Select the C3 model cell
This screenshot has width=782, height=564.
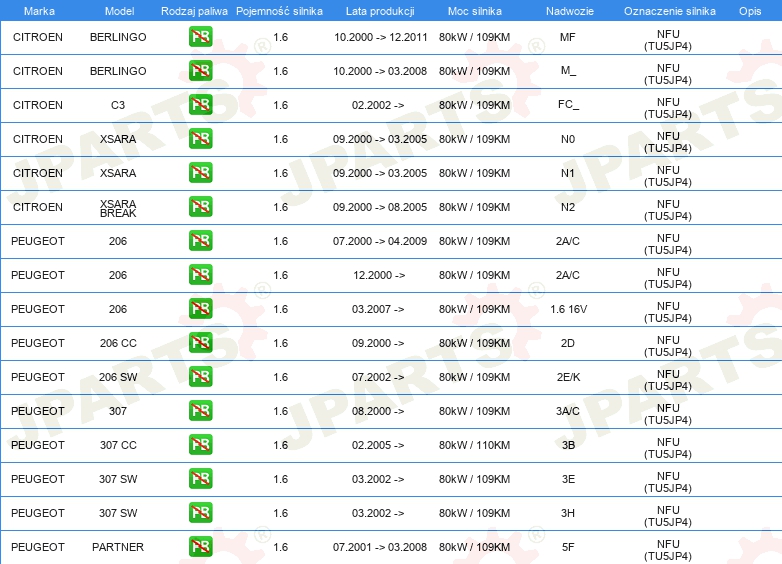(118, 105)
